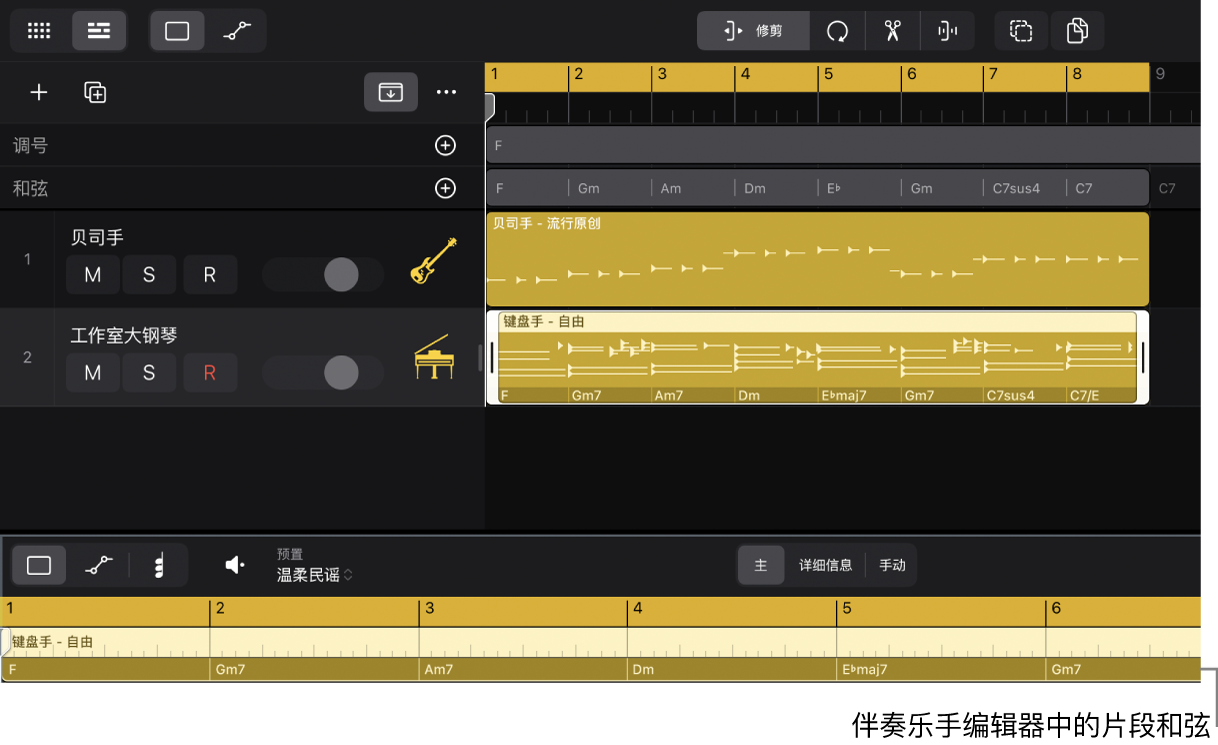Screen dimensions: 1218x745
Task: Solo the 工作室大钢琴 track
Action: (149, 373)
